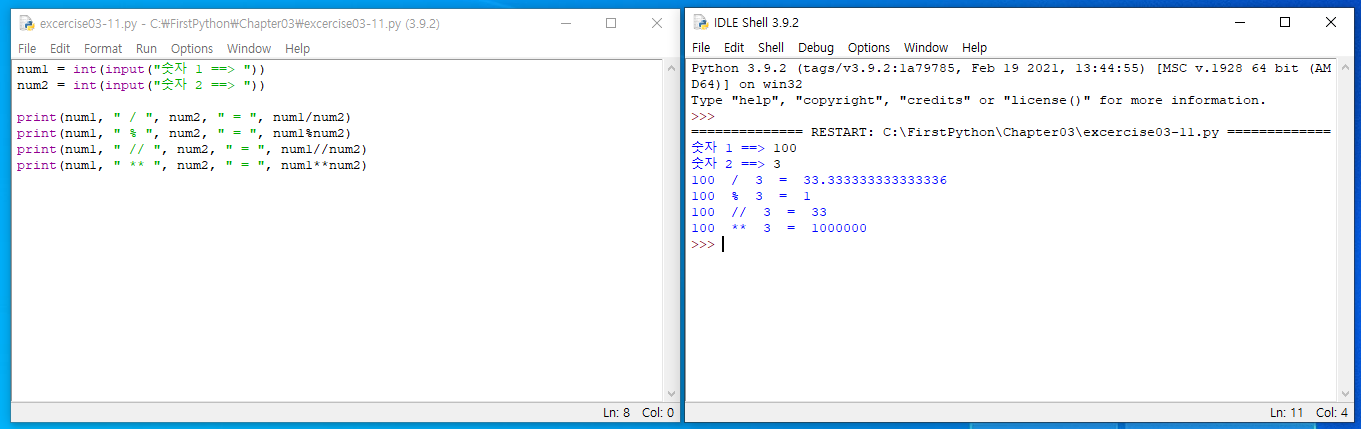Close the excercise03-11.py editor window
This screenshot has width=1361, height=429.
tap(657, 23)
